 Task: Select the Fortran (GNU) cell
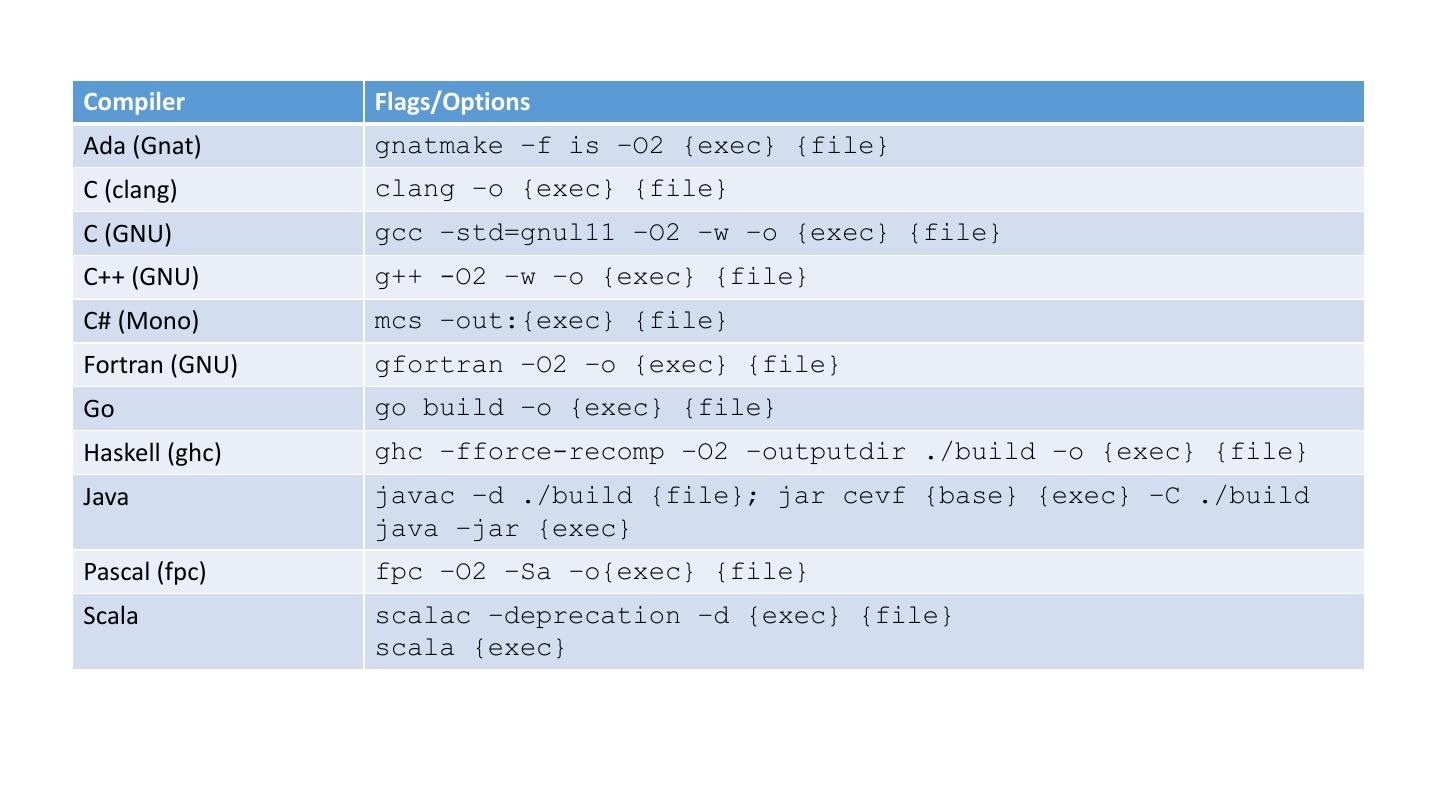coord(160,365)
